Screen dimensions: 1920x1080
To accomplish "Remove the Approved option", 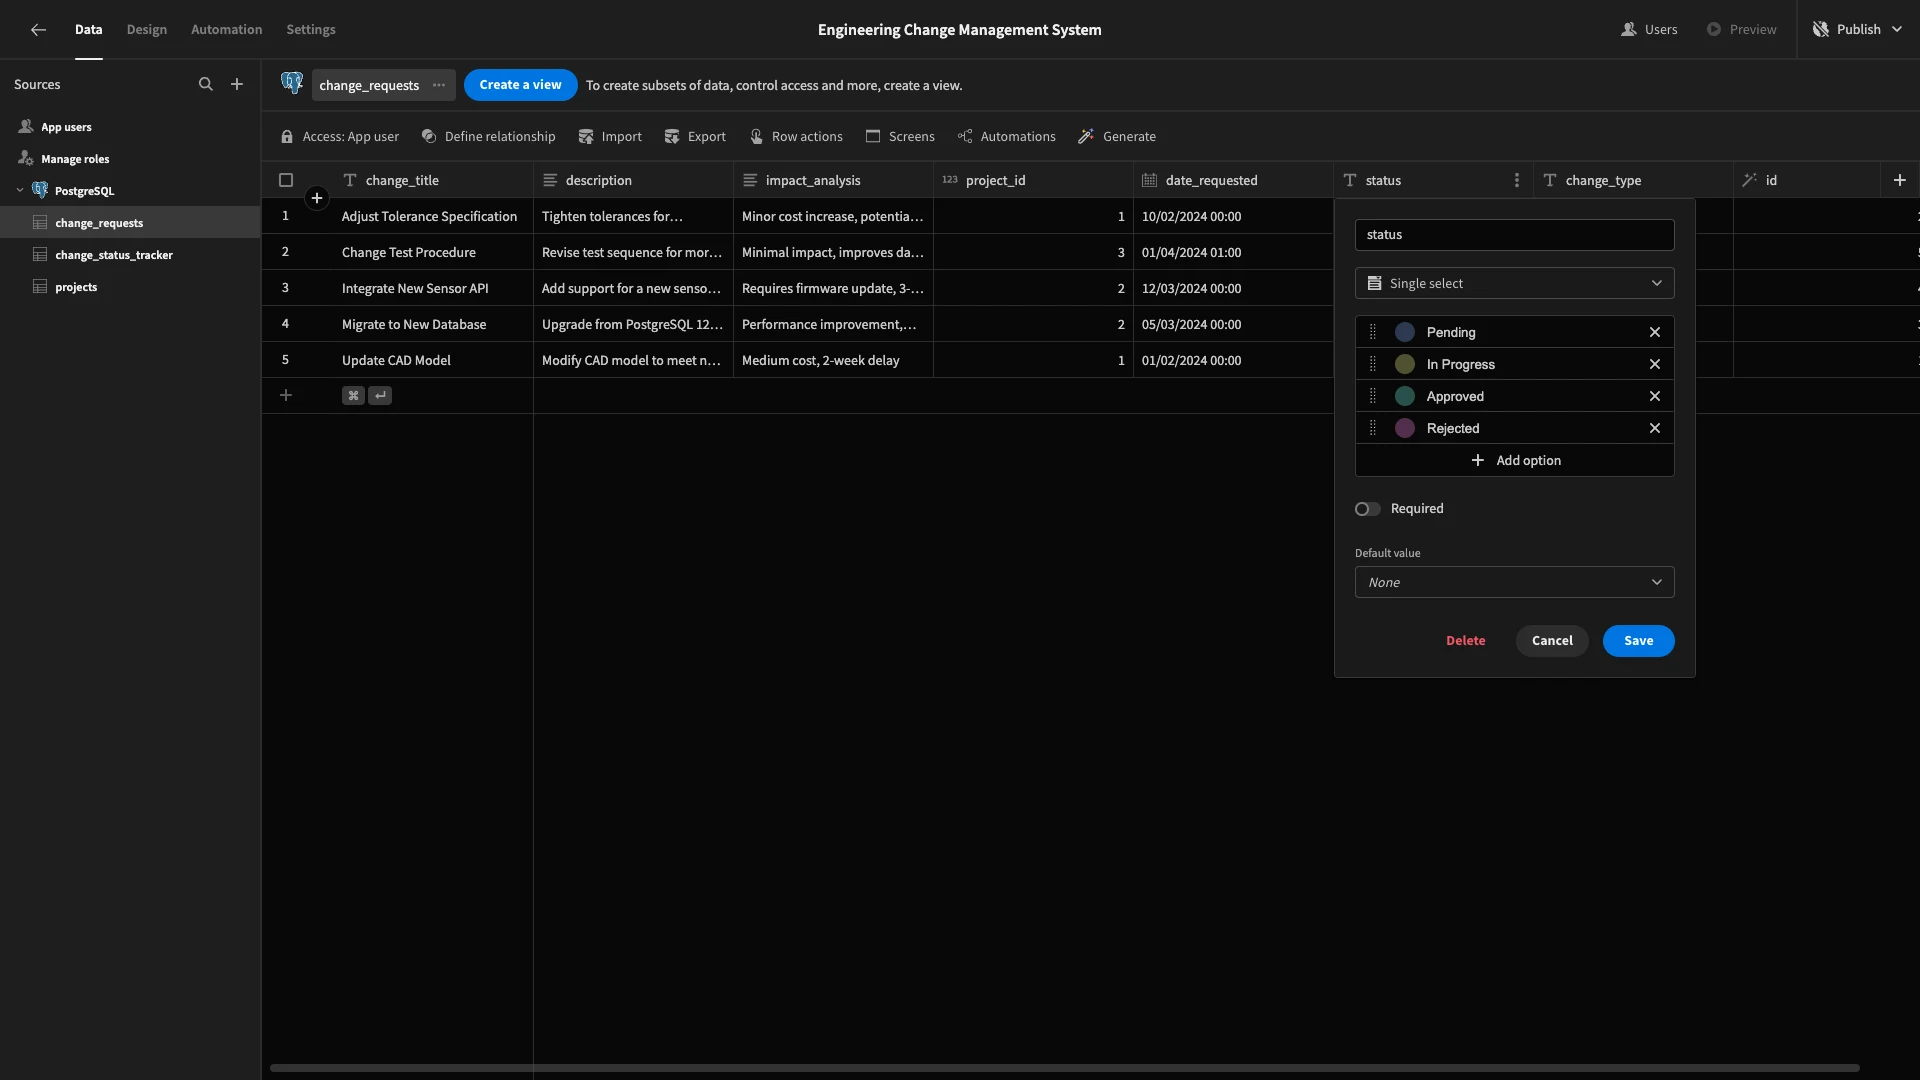I will click(1655, 396).
